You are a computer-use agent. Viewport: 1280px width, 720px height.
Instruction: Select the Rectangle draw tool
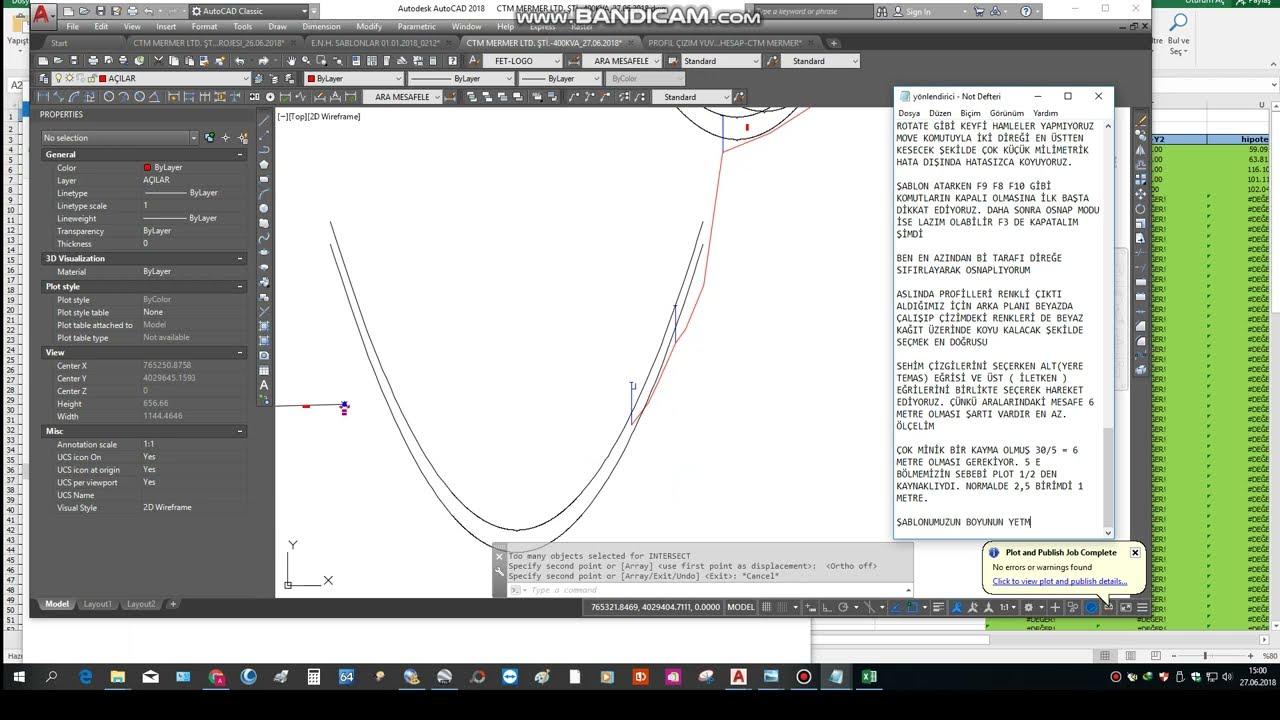pyautogui.click(x=262, y=177)
